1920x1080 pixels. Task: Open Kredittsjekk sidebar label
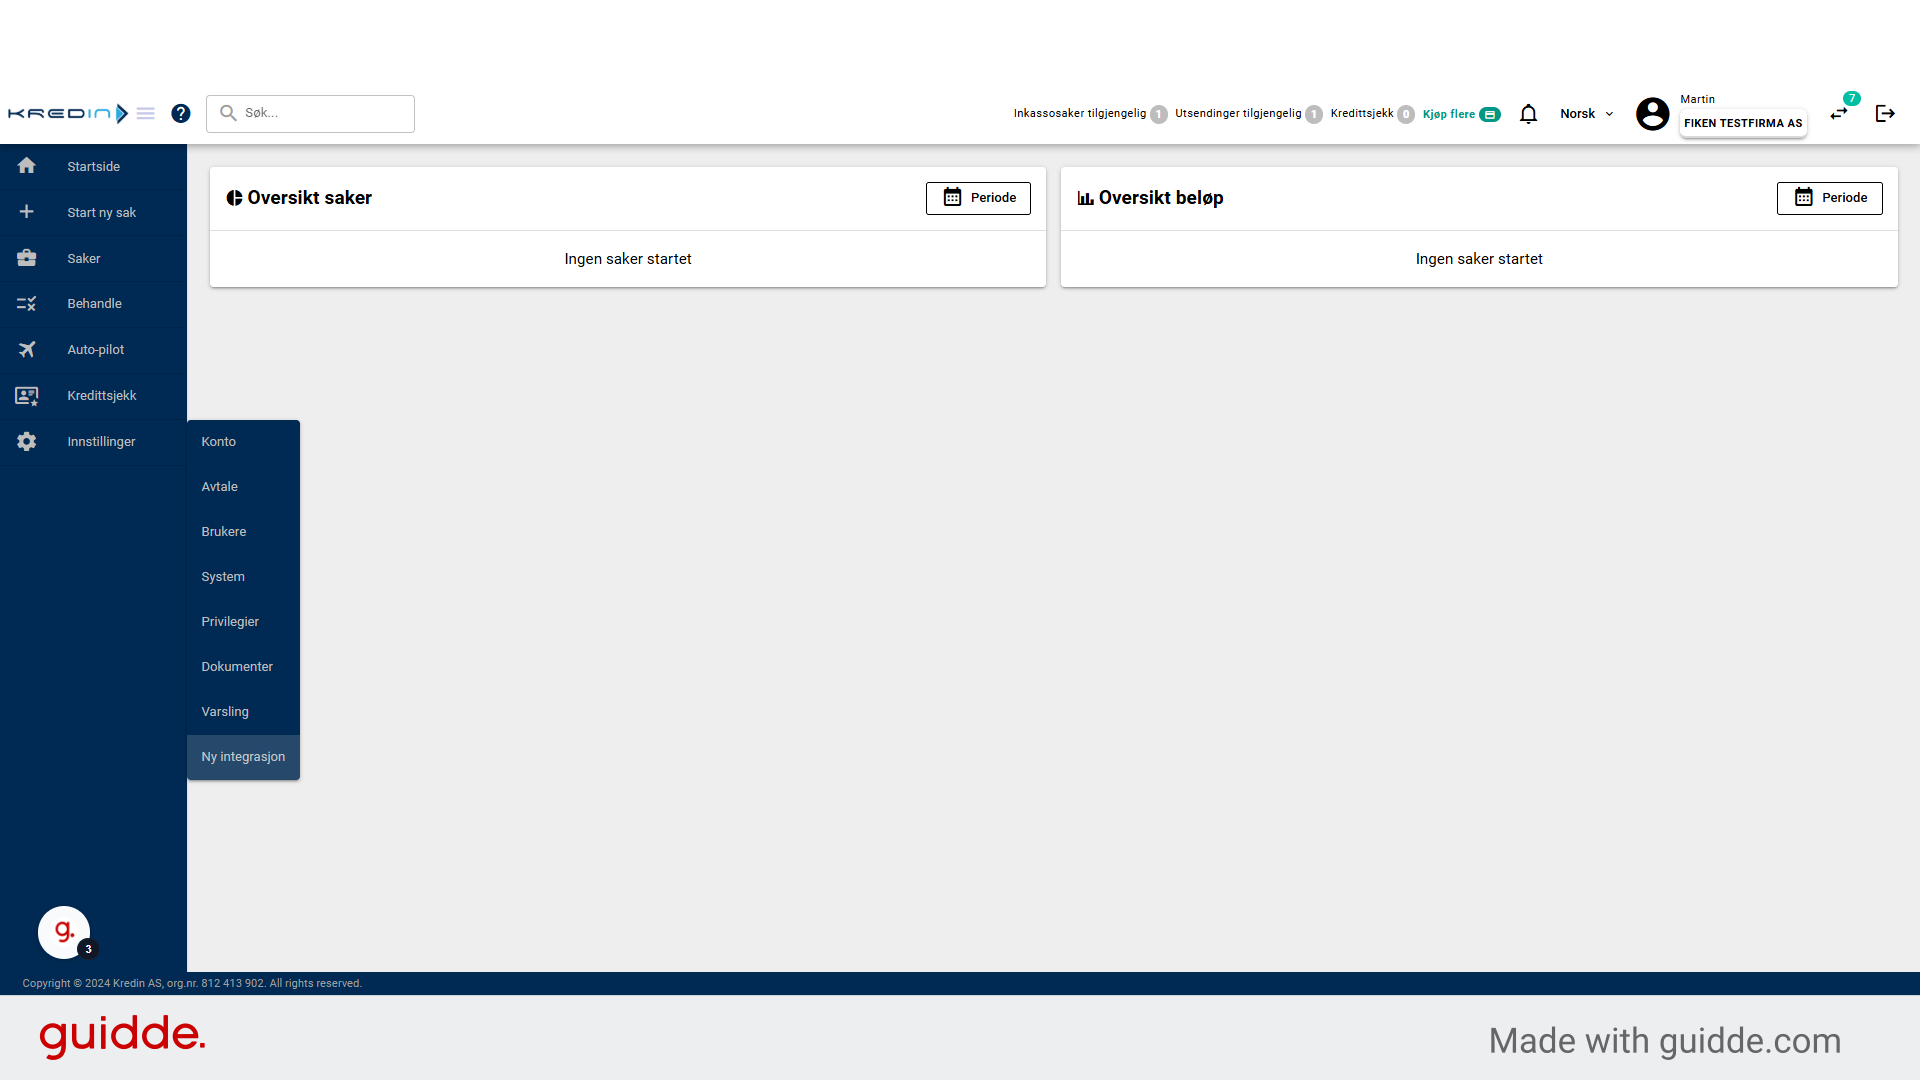(102, 396)
